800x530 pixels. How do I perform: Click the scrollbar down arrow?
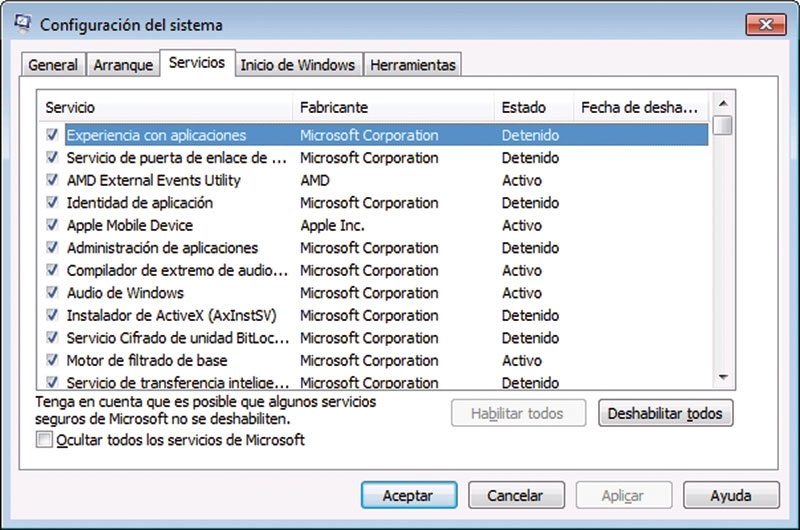point(722,377)
